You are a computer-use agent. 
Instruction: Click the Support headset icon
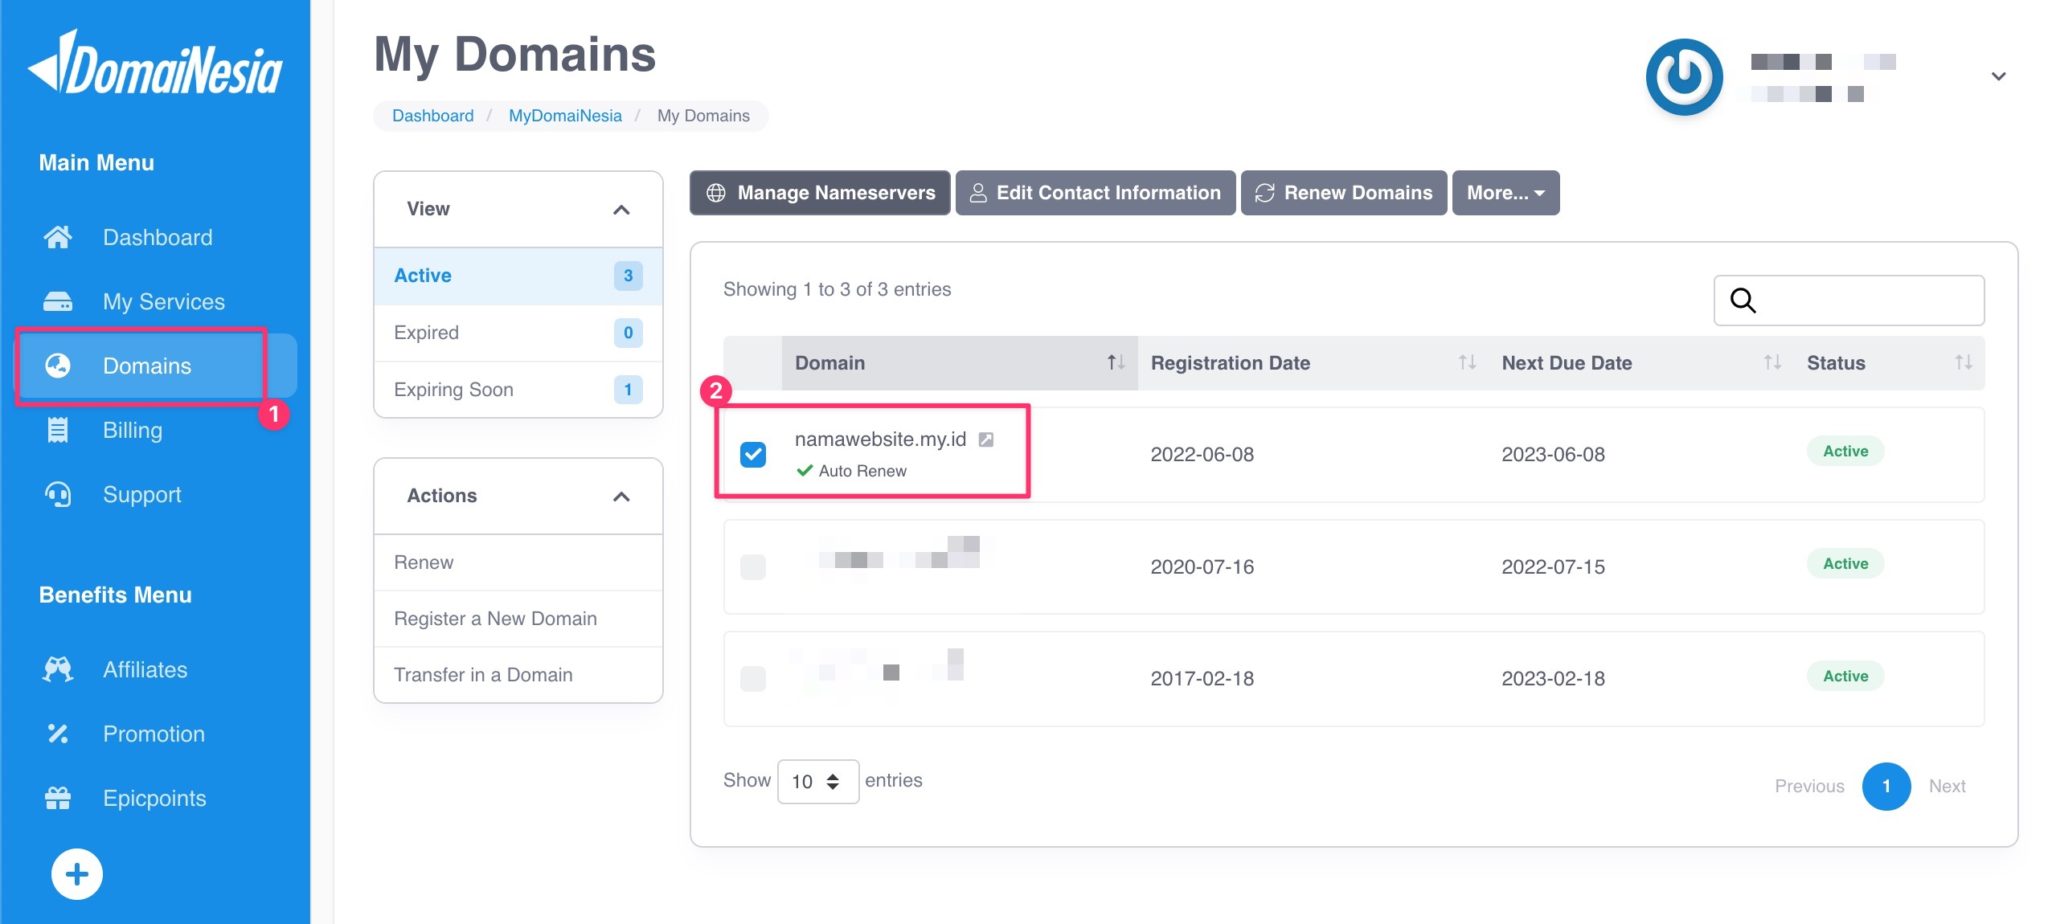click(57, 494)
